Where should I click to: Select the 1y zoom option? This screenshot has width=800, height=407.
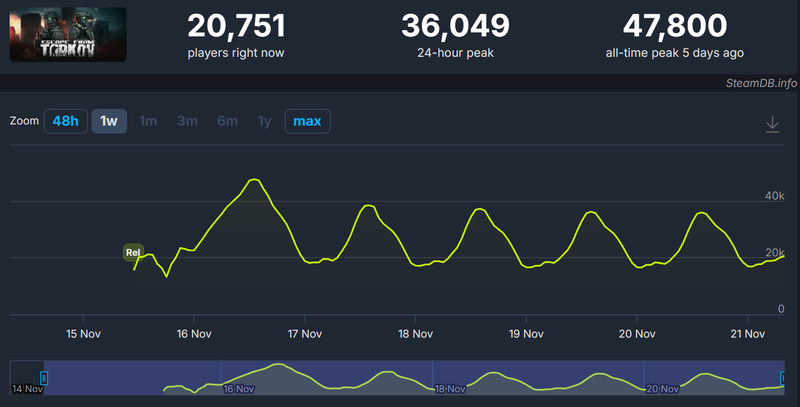(x=264, y=121)
